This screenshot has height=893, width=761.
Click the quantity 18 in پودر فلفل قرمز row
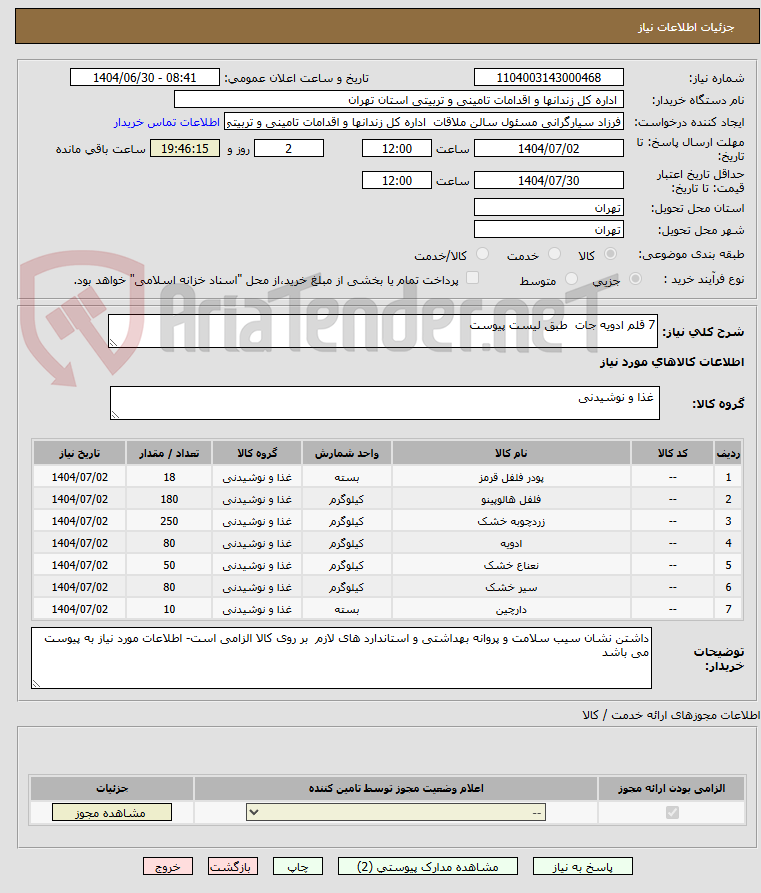tap(169, 477)
